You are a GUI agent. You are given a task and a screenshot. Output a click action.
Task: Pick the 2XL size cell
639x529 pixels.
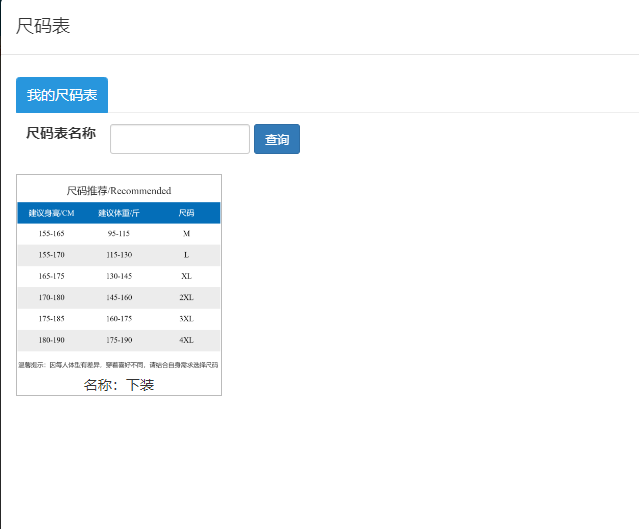pyautogui.click(x=186, y=297)
